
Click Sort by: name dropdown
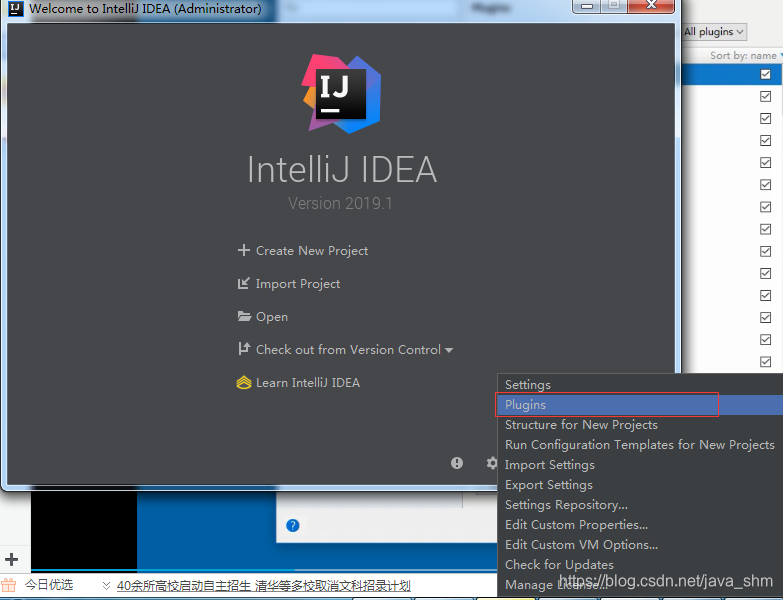click(746, 55)
